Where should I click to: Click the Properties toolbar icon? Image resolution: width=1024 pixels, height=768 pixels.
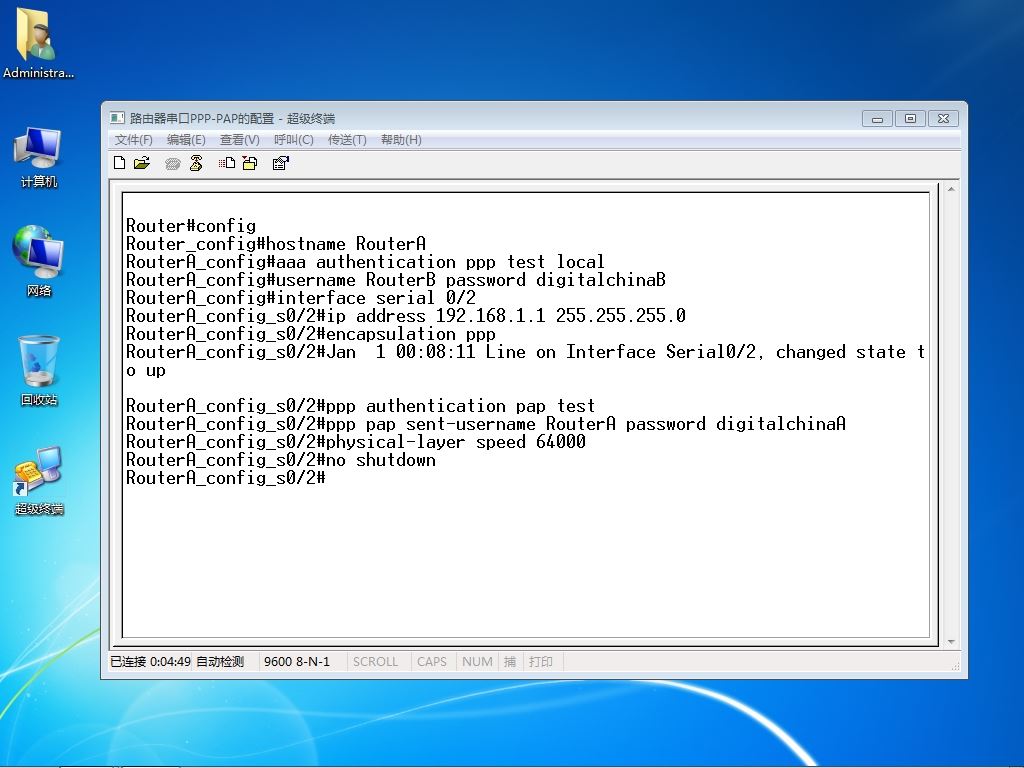(281, 163)
